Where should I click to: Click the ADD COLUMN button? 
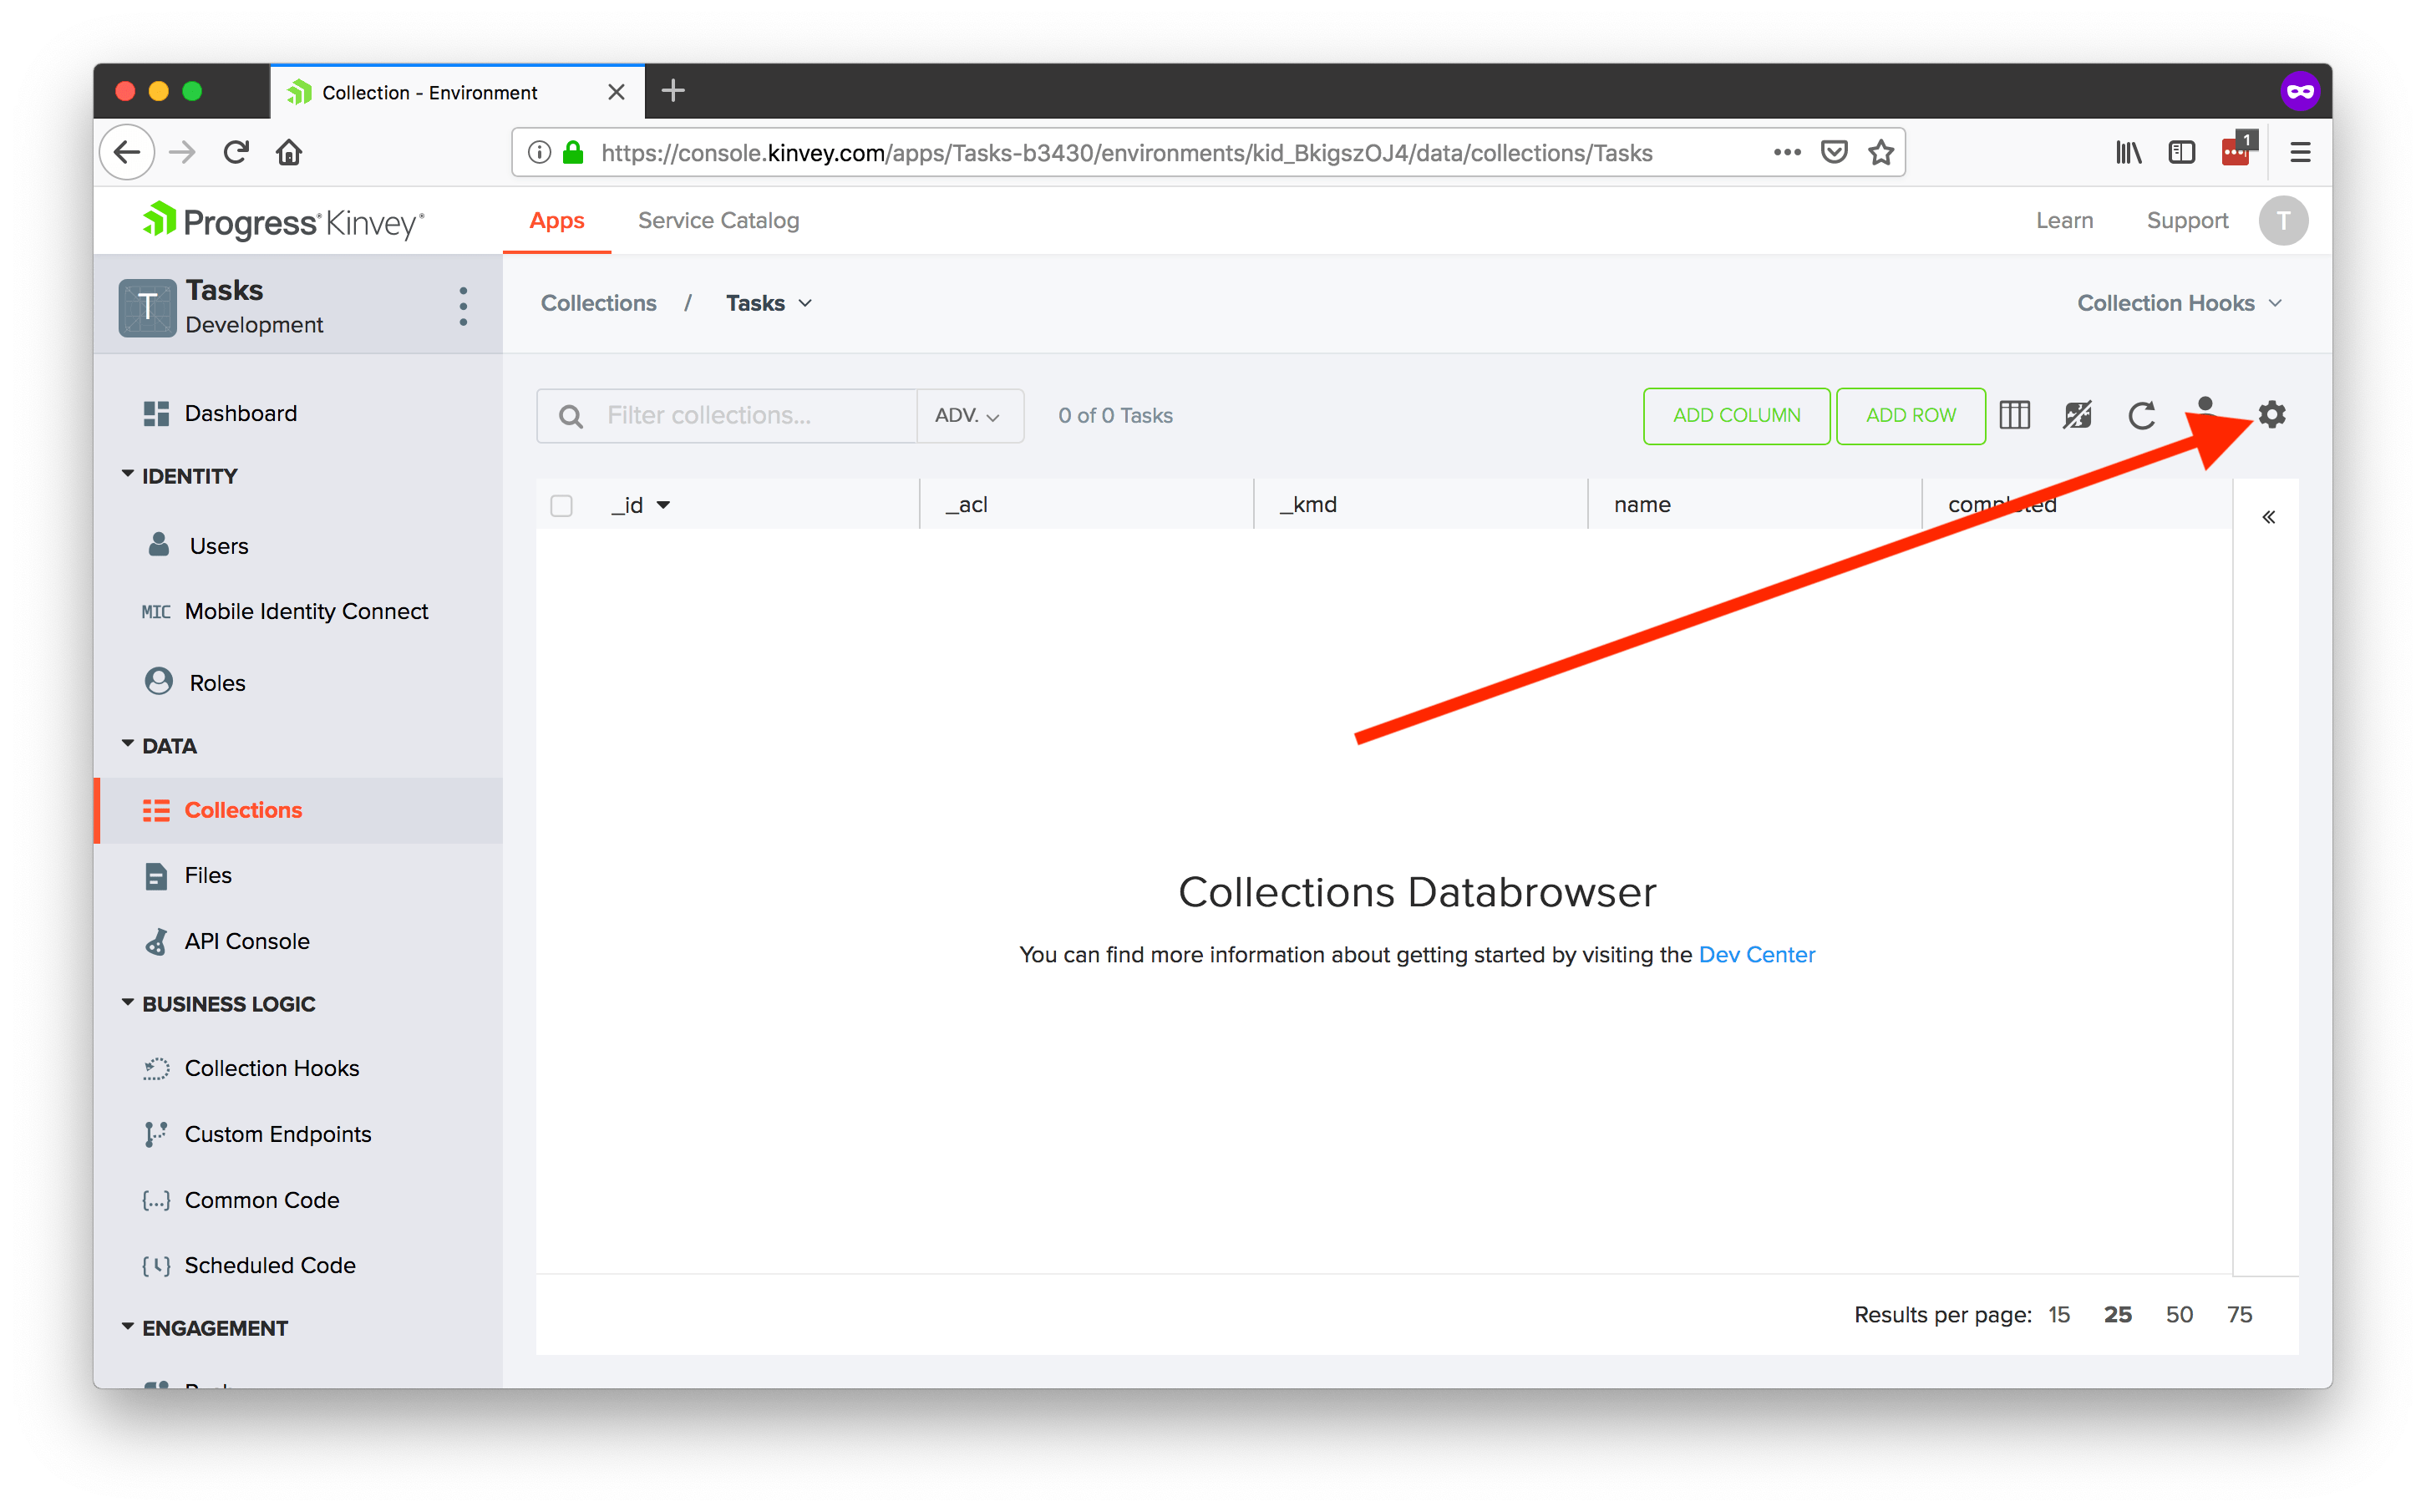(x=1736, y=416)
